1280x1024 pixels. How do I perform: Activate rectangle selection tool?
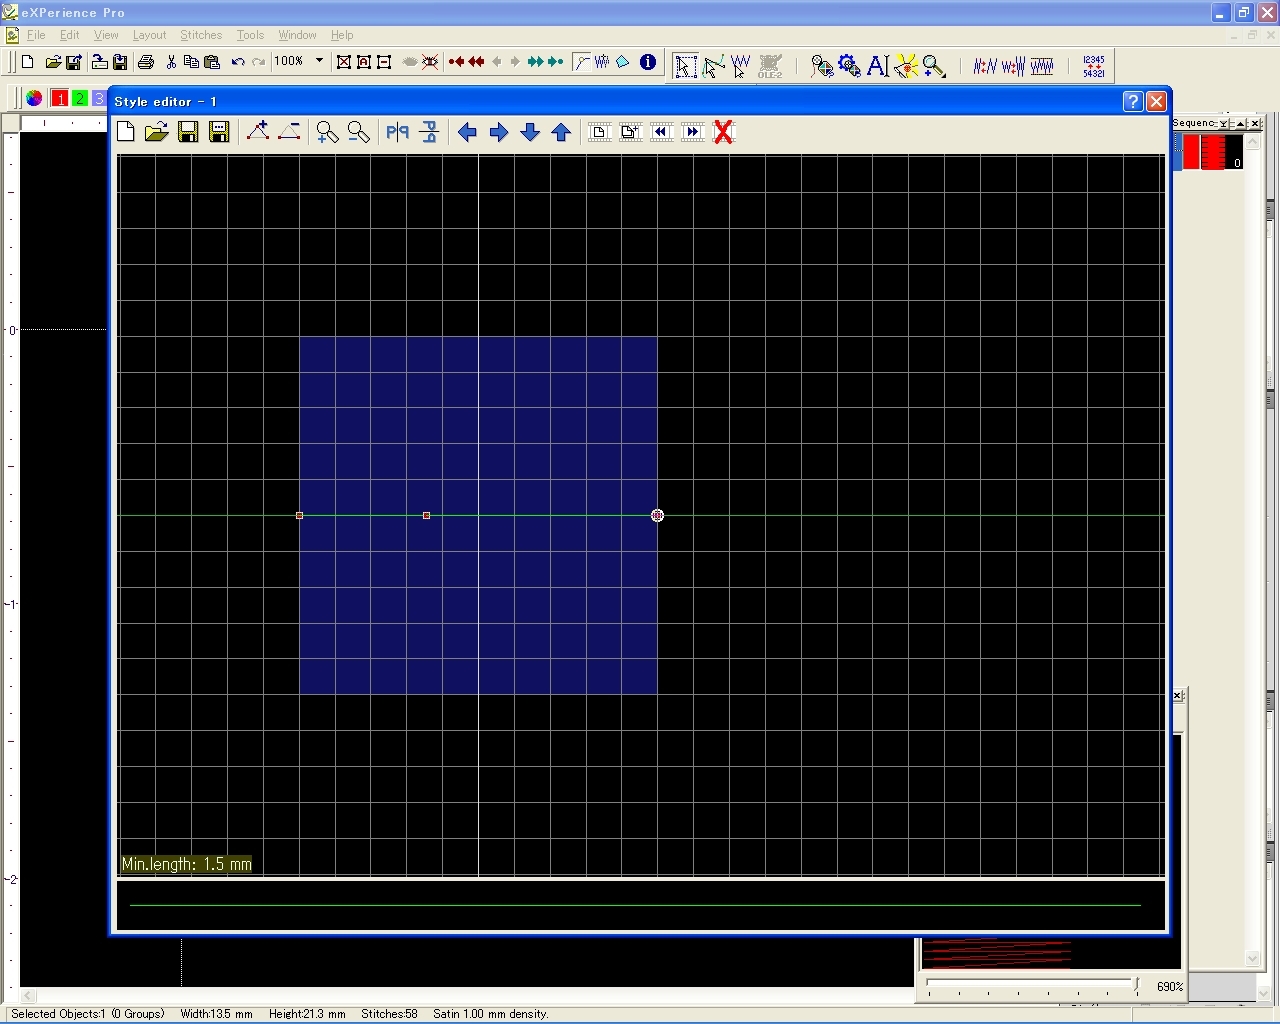(x=685, y=66)
